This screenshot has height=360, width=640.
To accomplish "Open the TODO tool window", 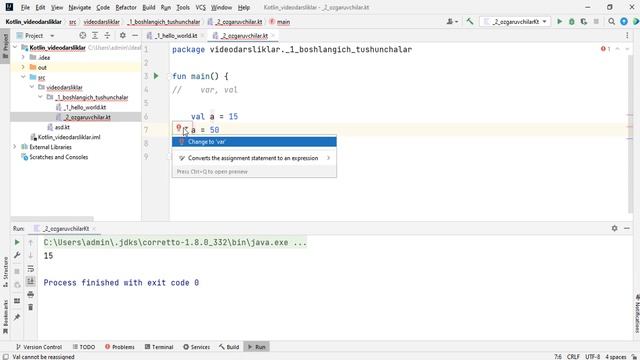I will 84,347.
